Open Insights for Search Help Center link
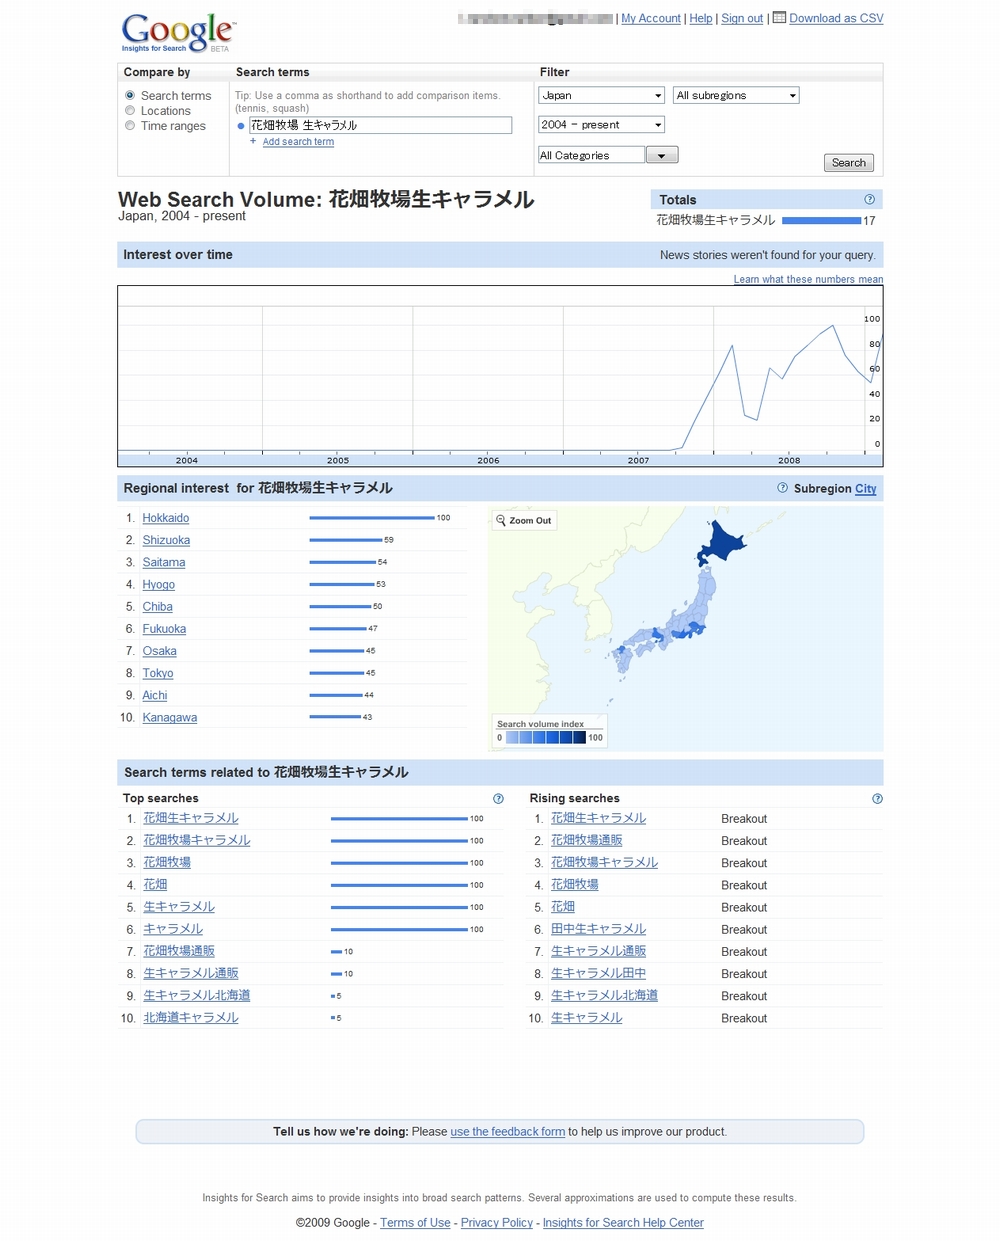Image resolution: width=1000 pixels, height=1241 pixels. 623,1223
